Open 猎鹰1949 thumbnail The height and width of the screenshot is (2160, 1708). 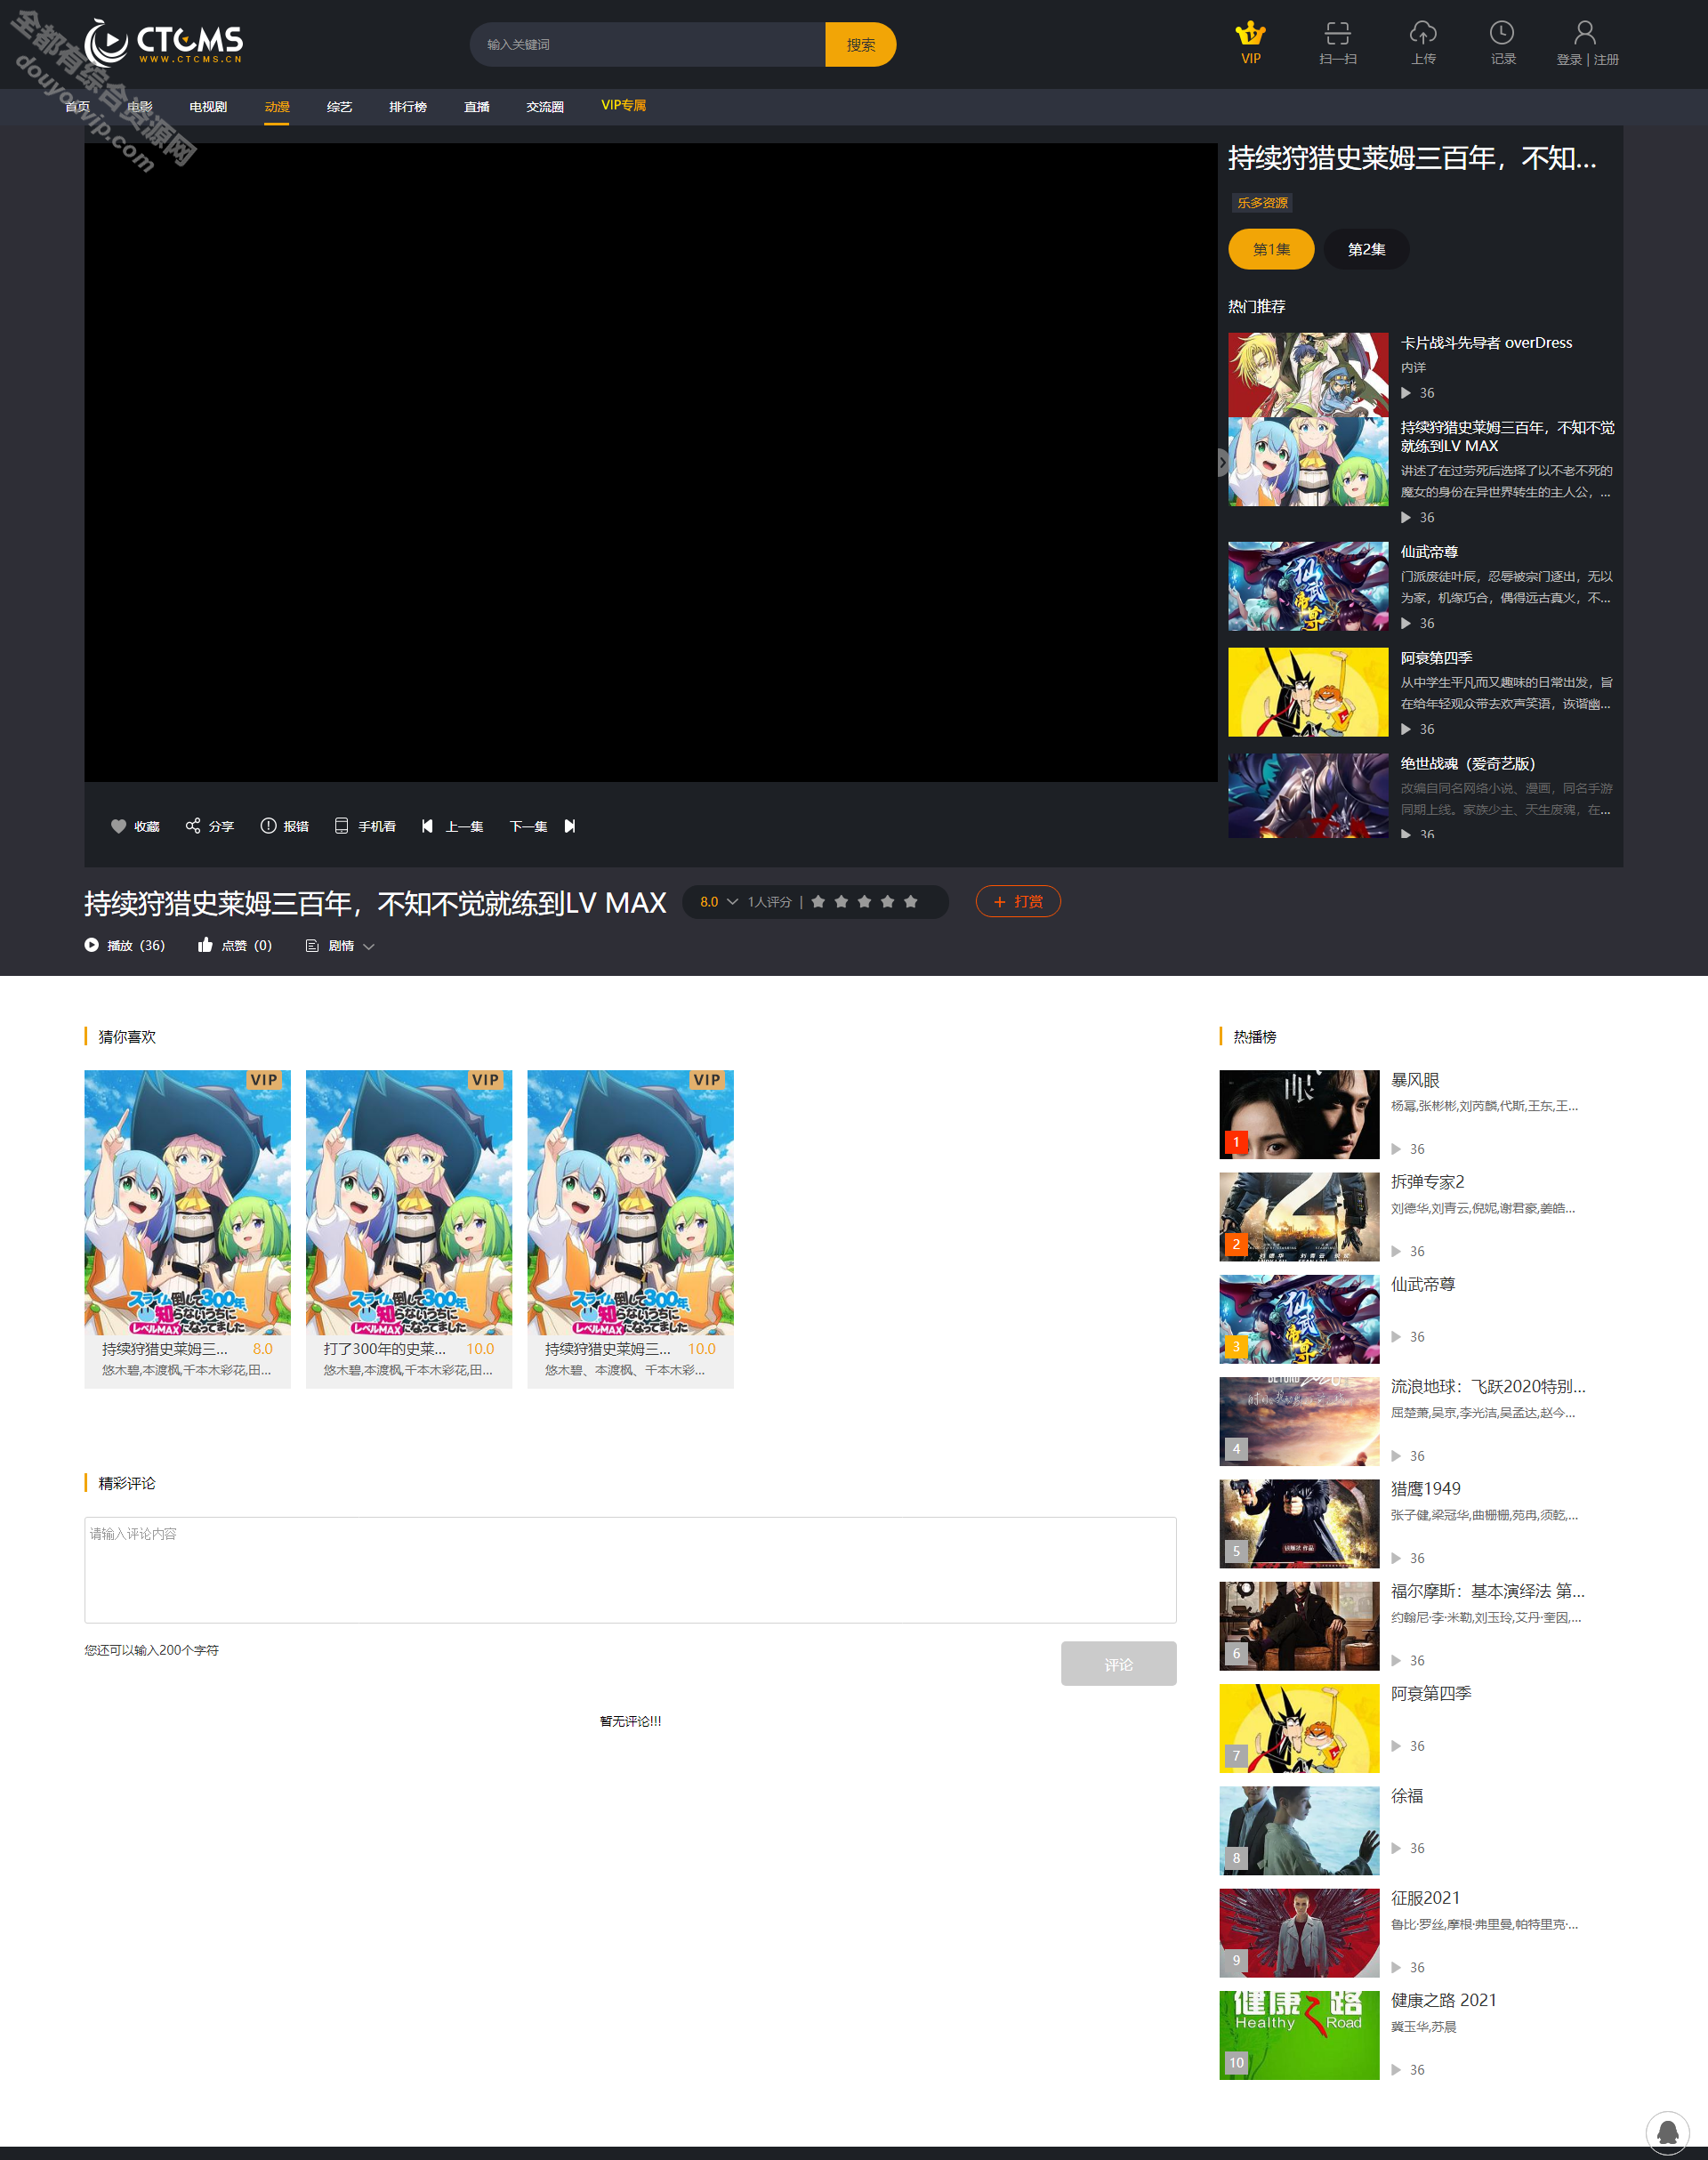pyautogui.click(x=1299, y=1524)
